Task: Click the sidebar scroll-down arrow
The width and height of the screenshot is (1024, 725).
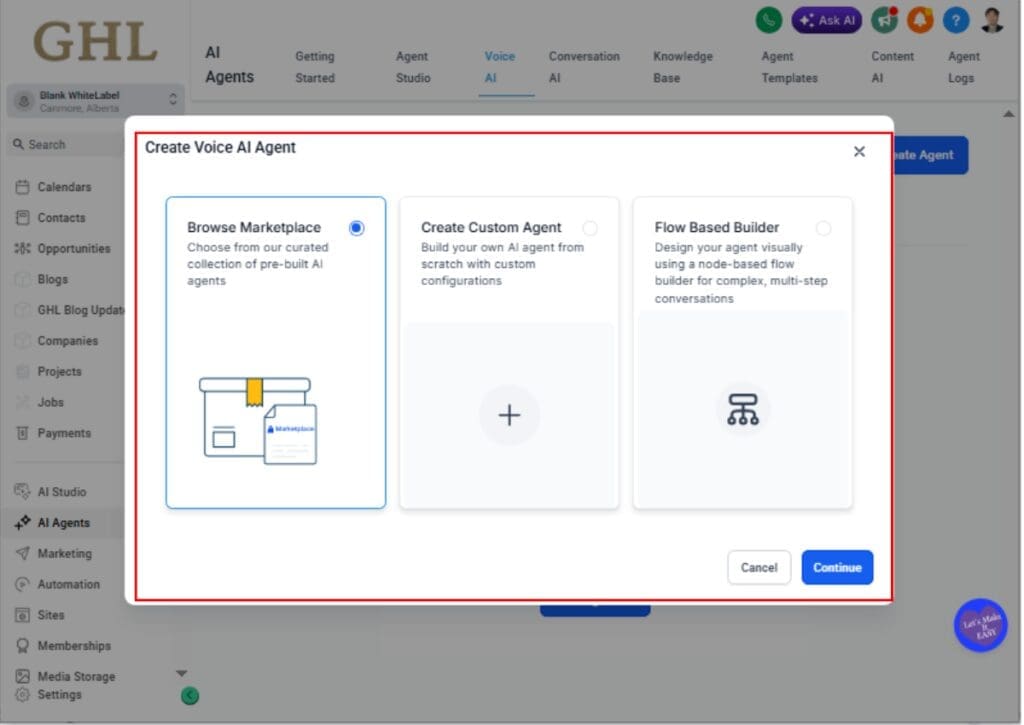Action: point(182,673)
